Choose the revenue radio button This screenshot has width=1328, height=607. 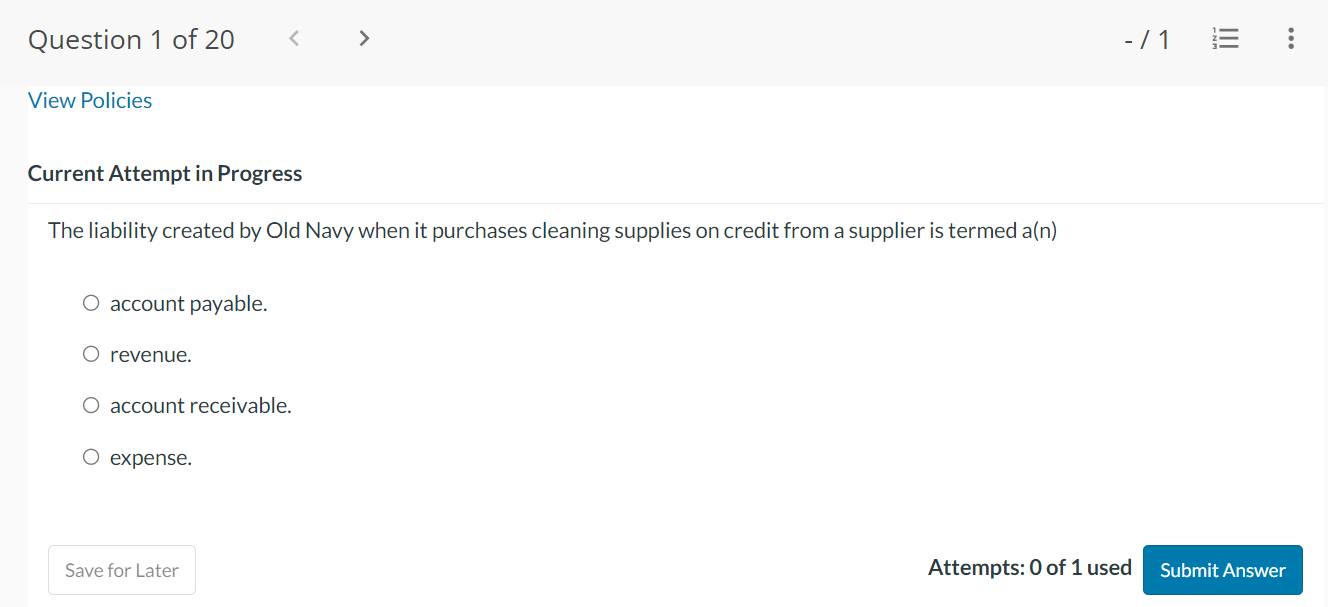[90, 353]
